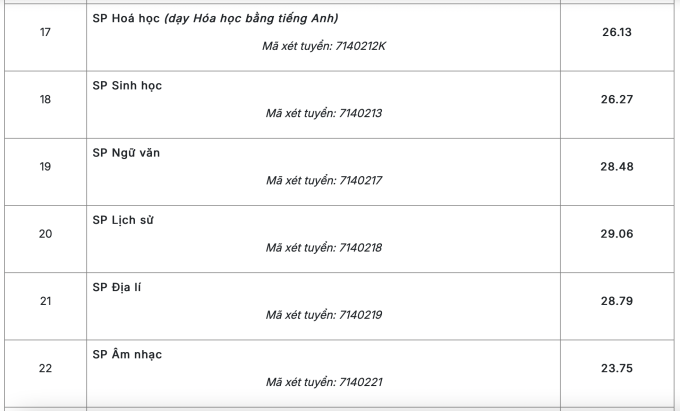Select the score 28.79
This screenshot has height=411, width=680.
pos(617,301)
